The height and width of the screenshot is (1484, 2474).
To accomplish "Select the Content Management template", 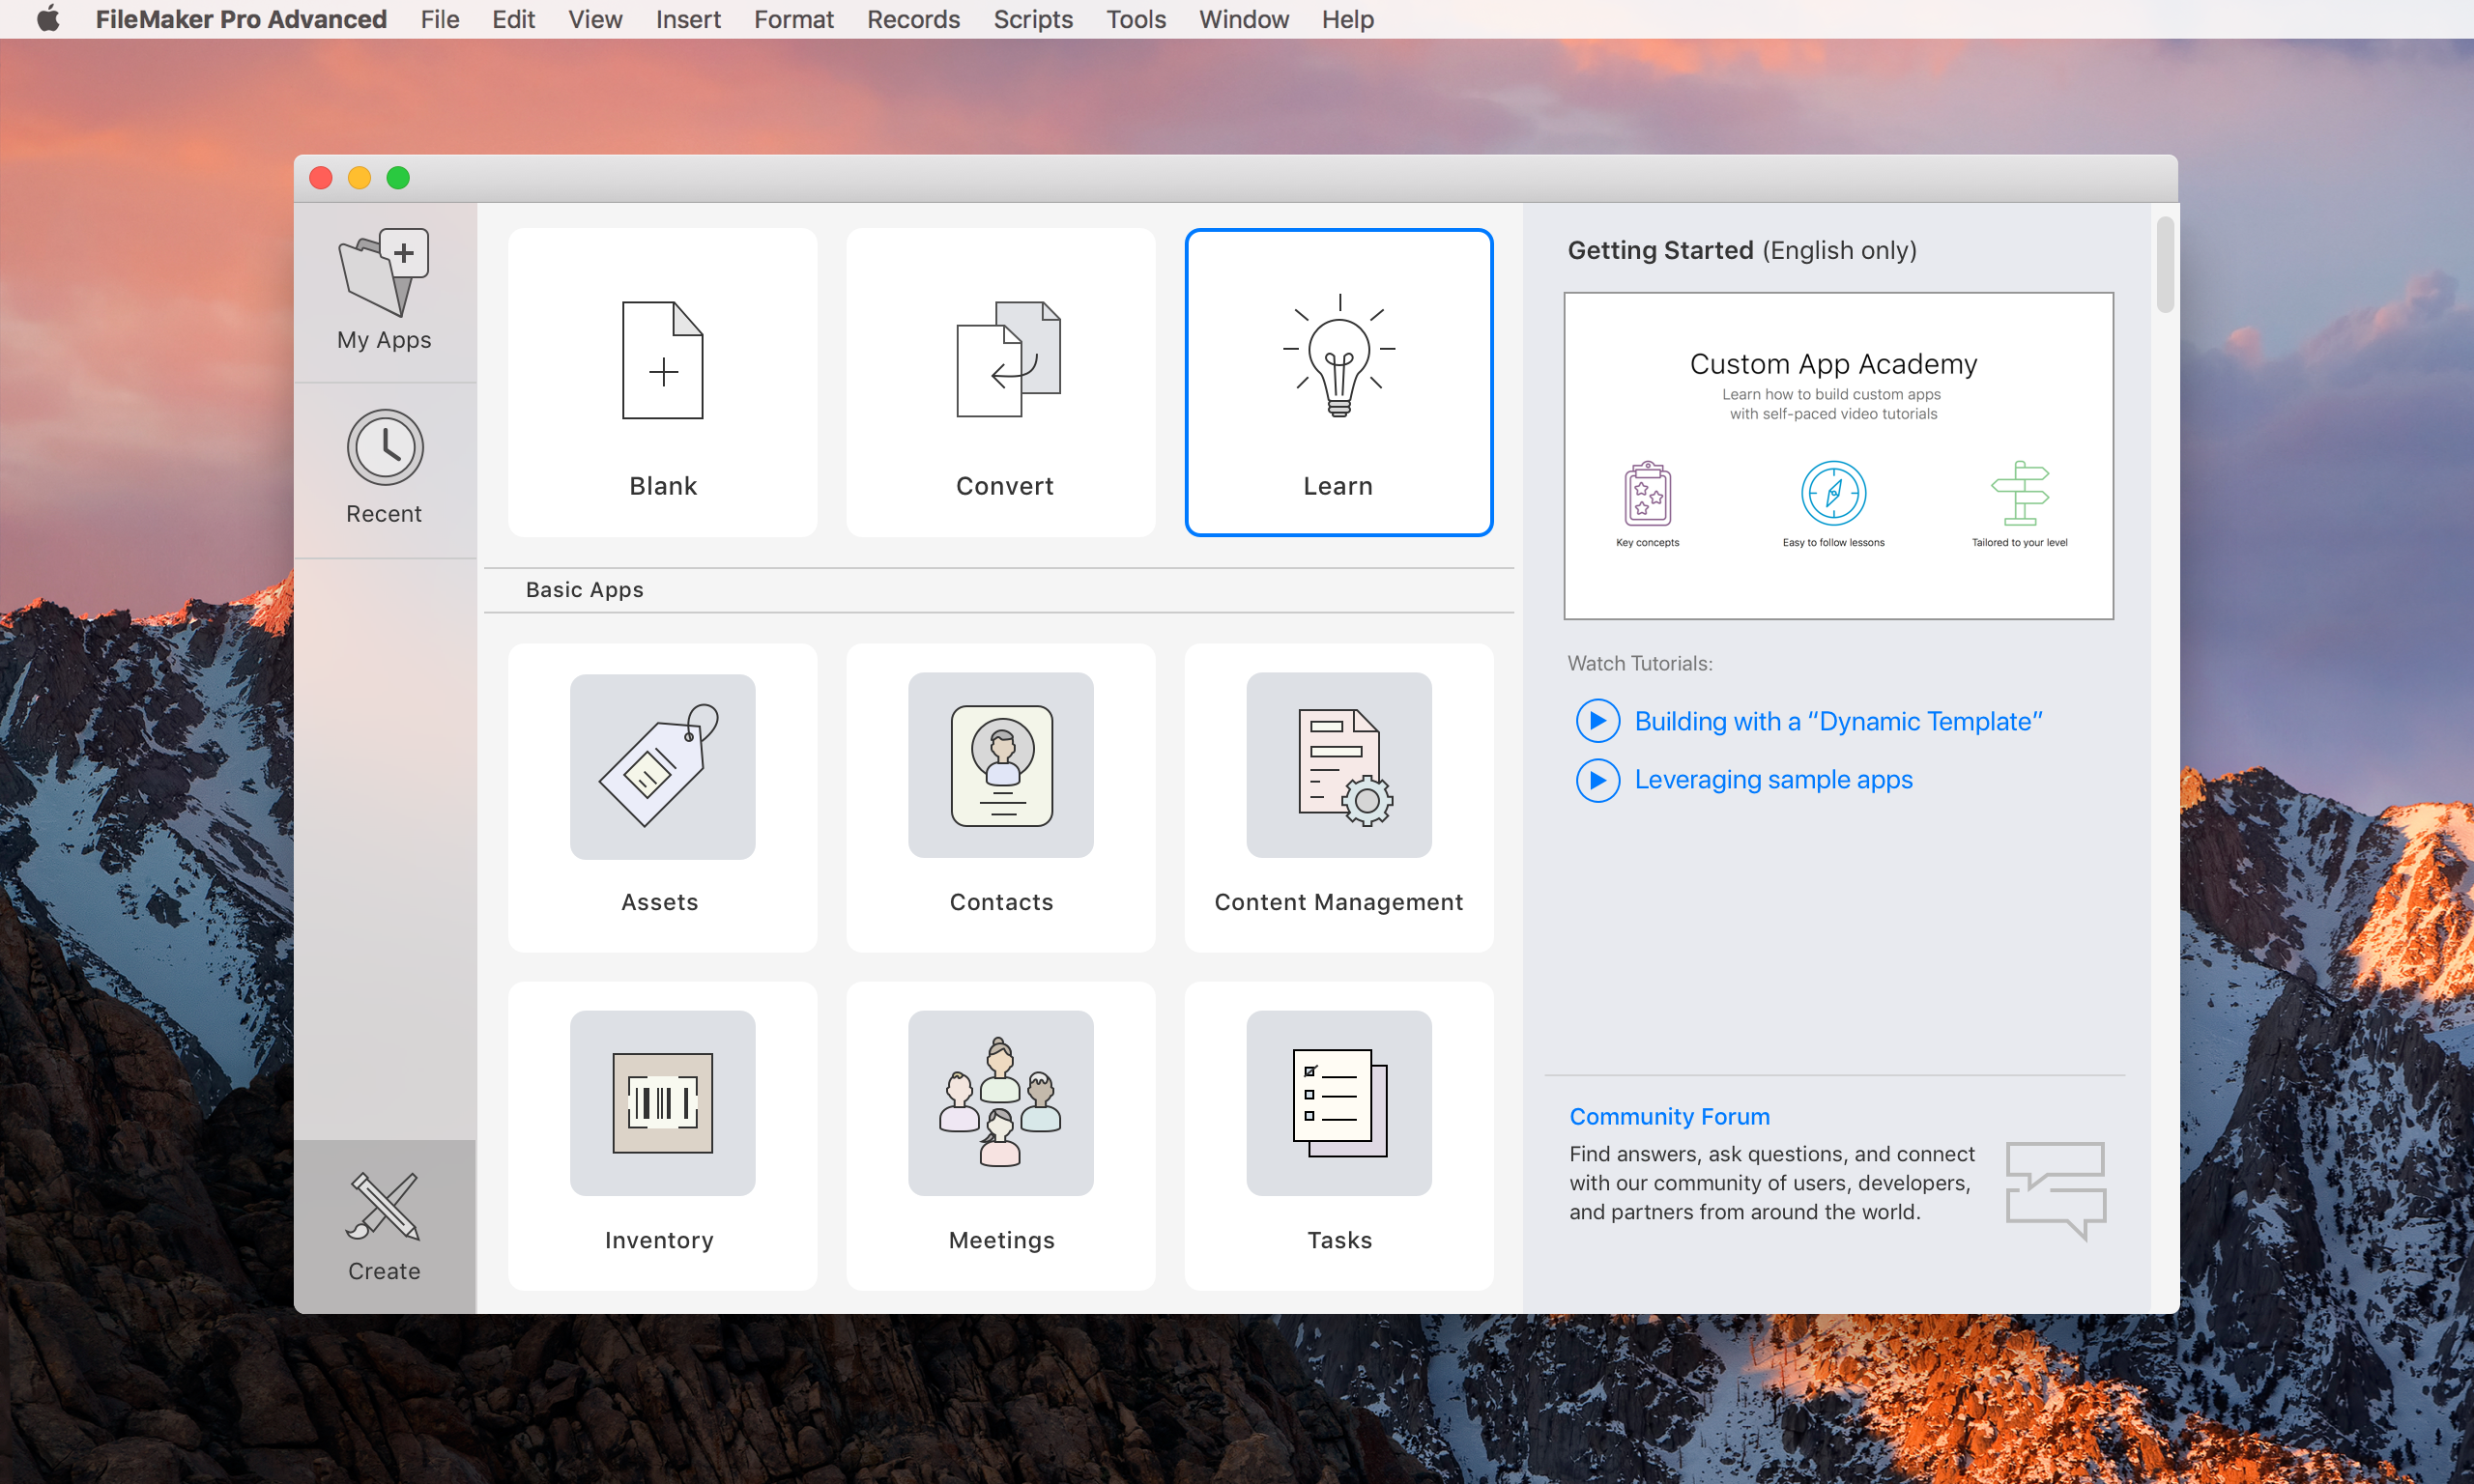I will (x=1338, y=797).
